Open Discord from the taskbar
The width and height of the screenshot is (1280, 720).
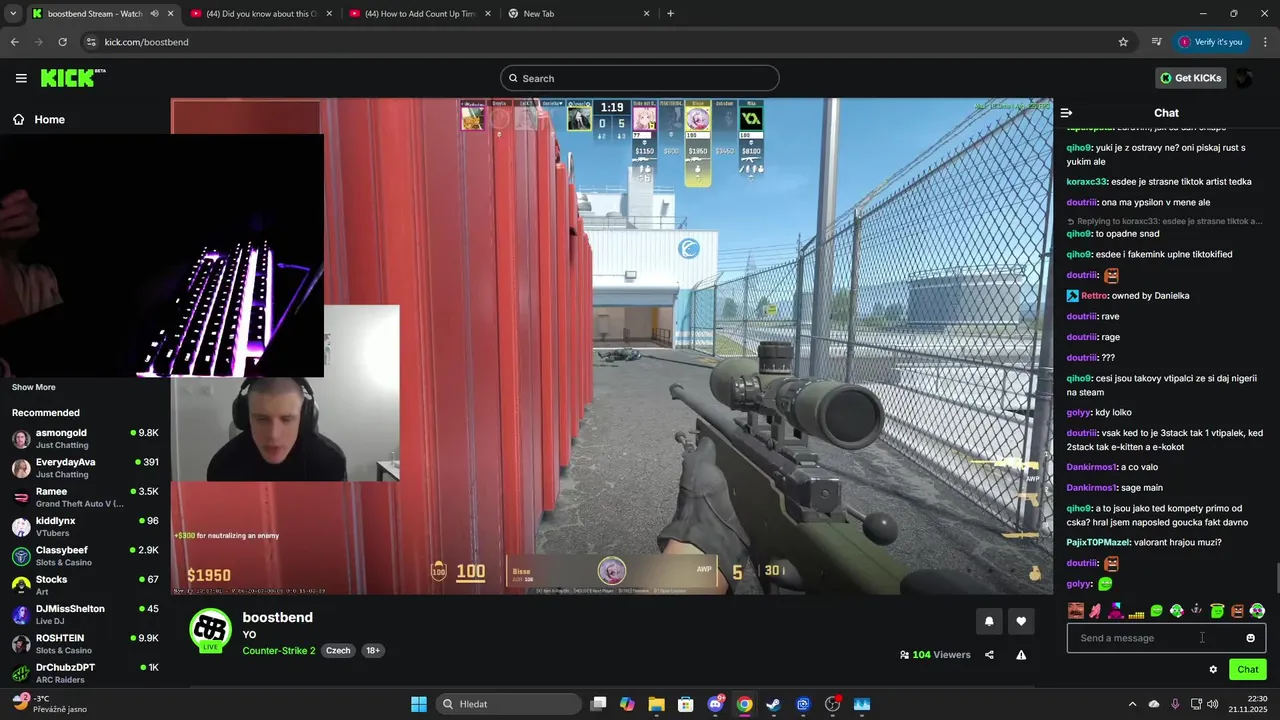point(716,704)
